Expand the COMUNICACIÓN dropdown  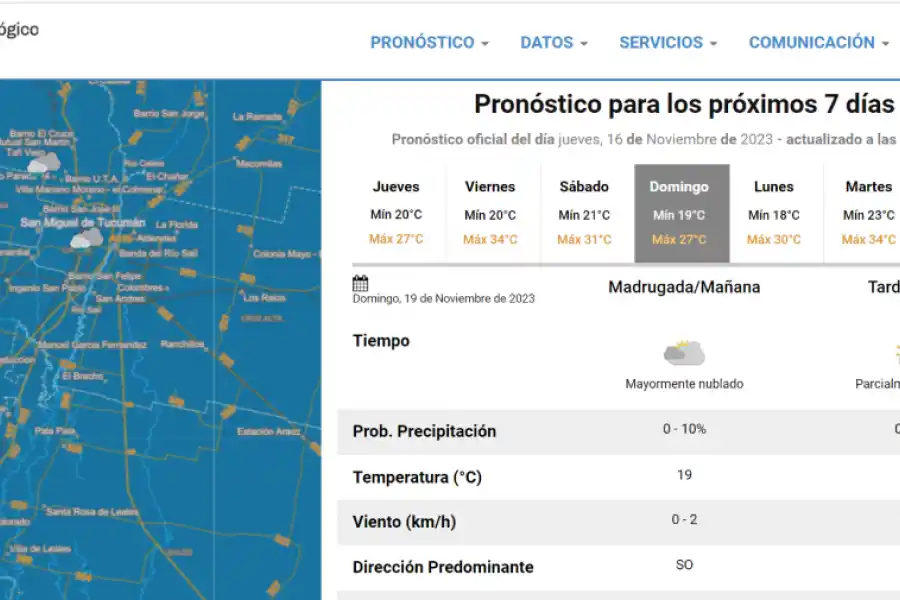point(816,43)
